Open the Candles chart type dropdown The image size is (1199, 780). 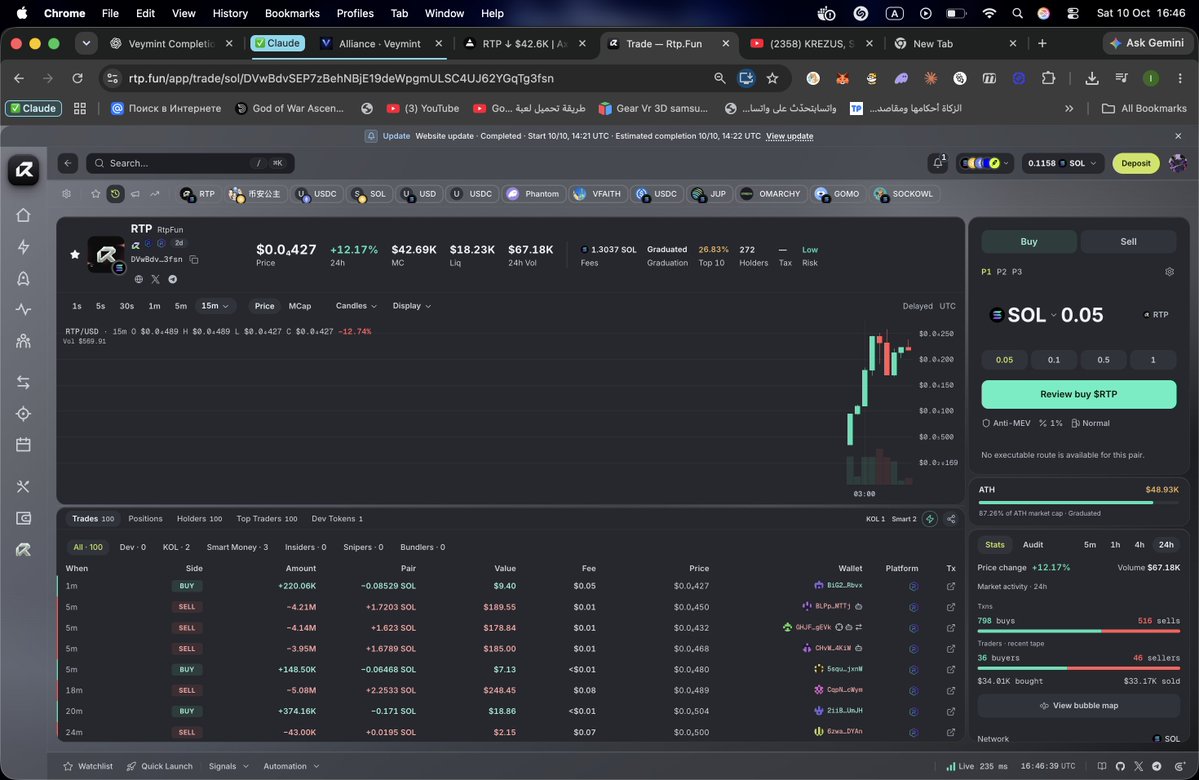(x=356, y=306)
